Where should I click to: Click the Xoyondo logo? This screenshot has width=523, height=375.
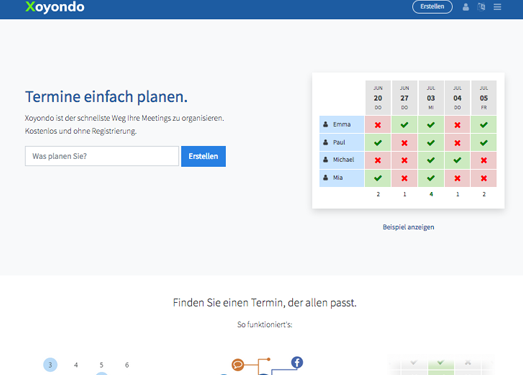[x=55, y=7]
